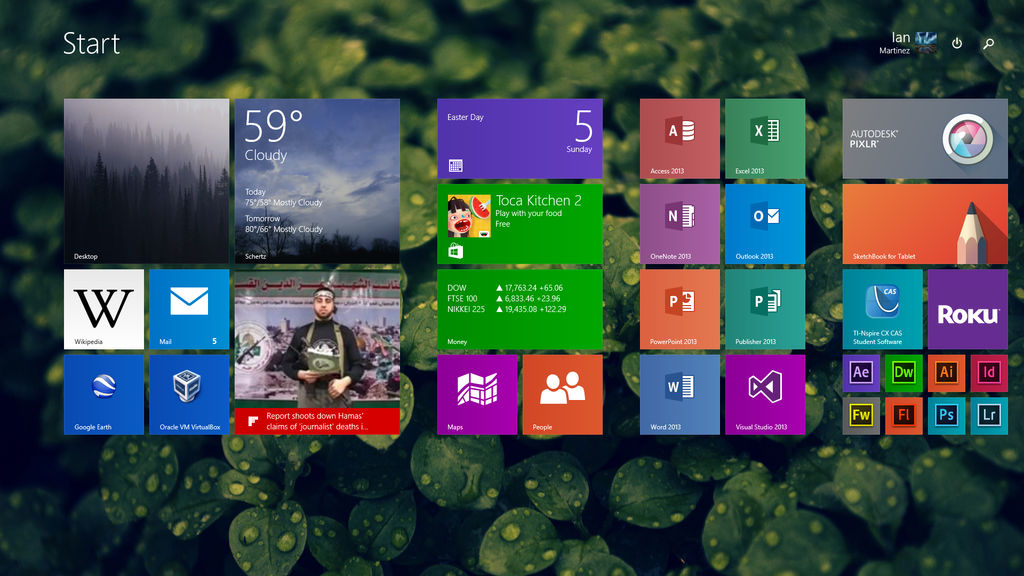Open Dreamweaver using the Dw tile
Screen dimensions: 1024x576
903,373
